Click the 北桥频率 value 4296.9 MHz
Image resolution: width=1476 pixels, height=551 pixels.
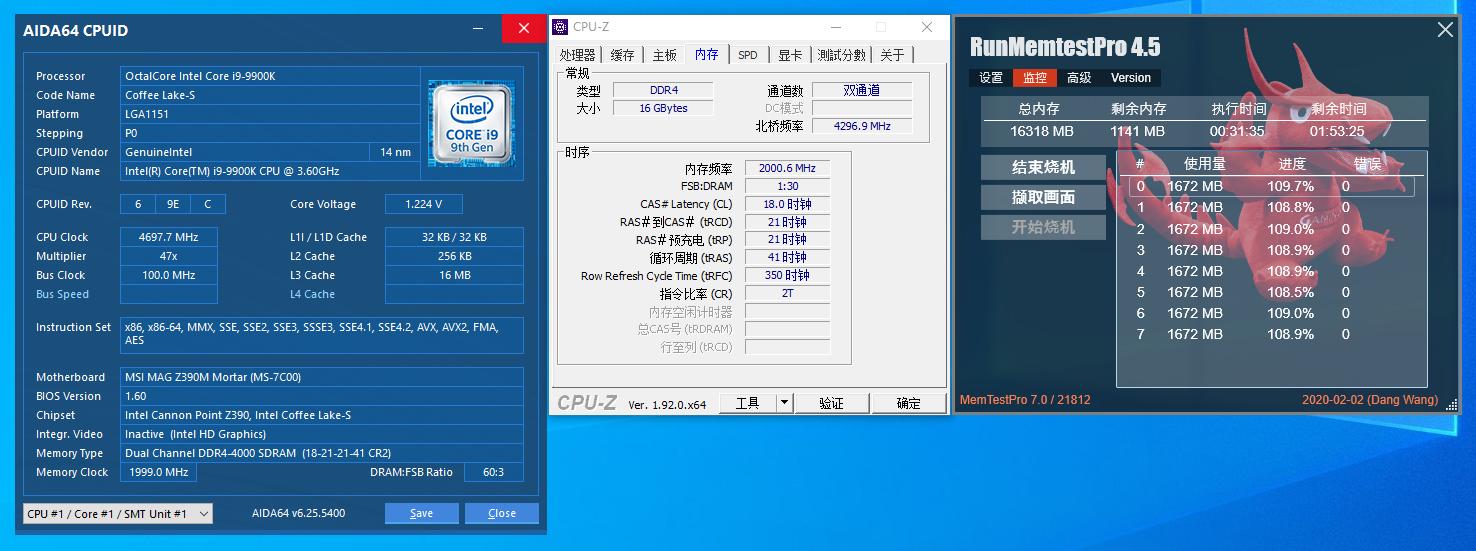pos(862,126)
